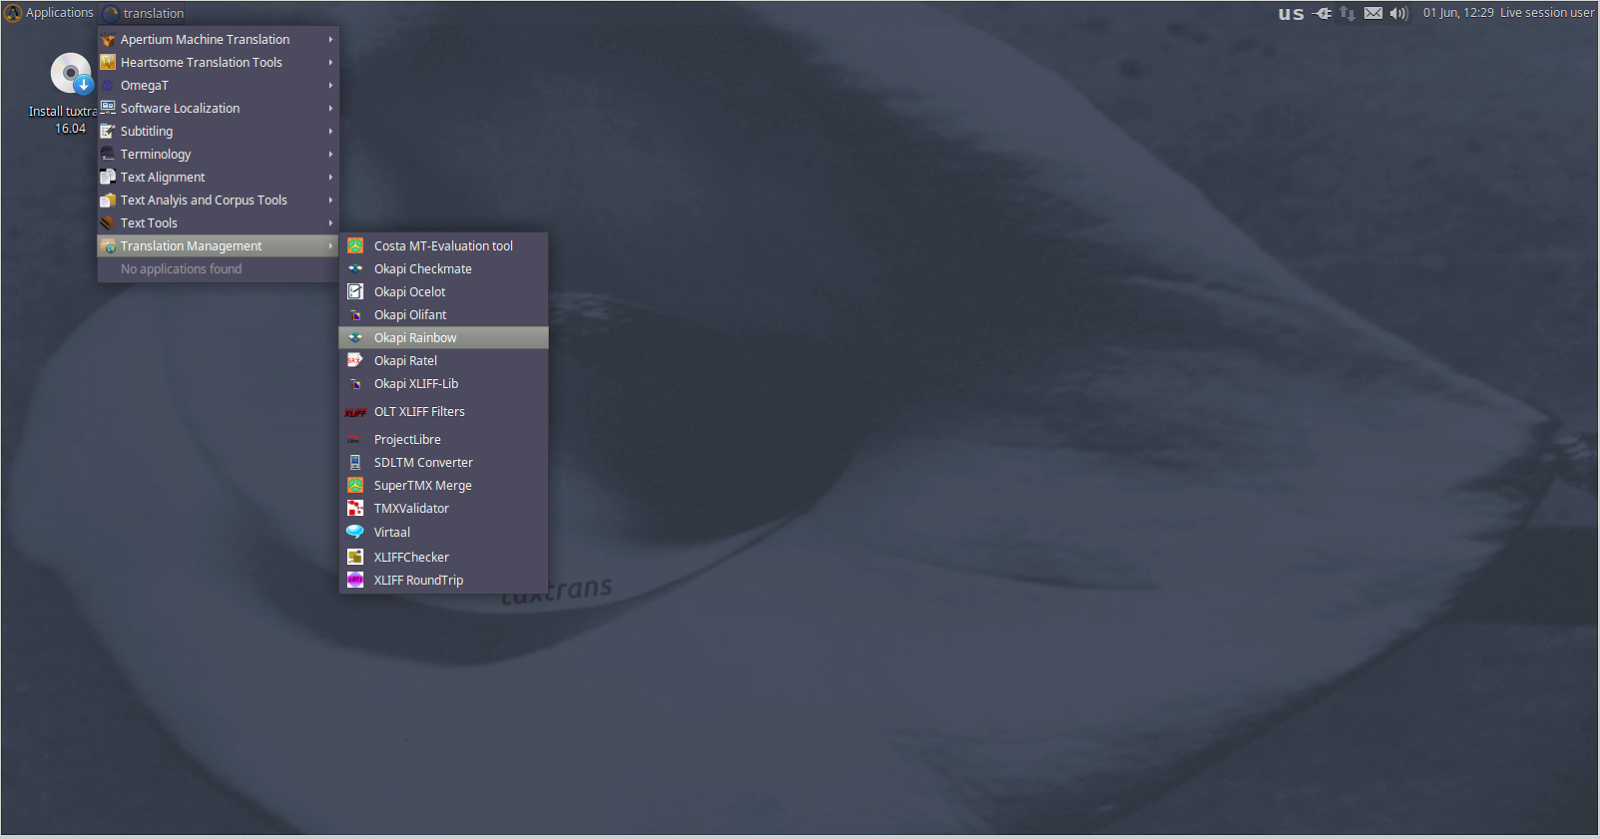Click the TMXValidator icon
The width and height of the screenshot is (1600, 839).
coord(355,508)
